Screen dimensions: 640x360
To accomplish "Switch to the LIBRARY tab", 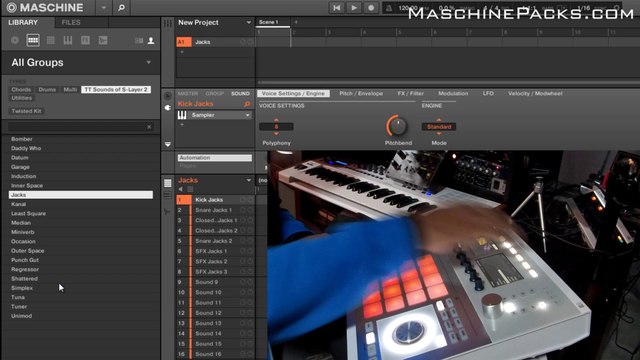I will pos(23,22).
